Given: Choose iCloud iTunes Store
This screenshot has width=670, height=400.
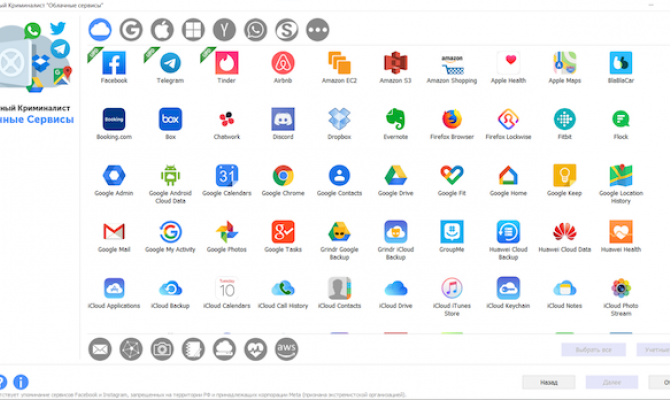Looking at the screenshot, I should (x=452, y=288).
